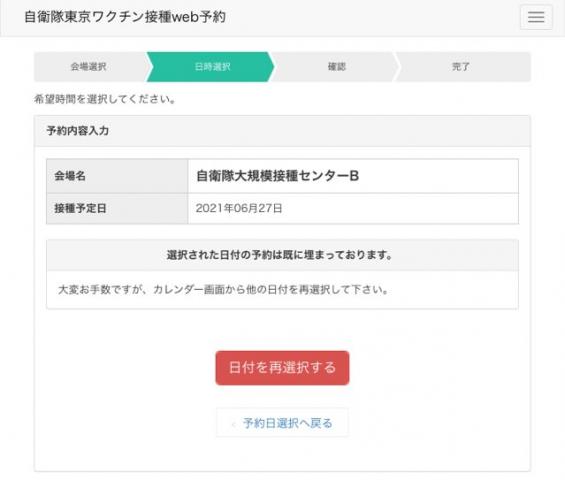Click the 希望時間を選択してください instruction
Viewport: 565px width, 480px height.
pyautogui.click(x=104, y=99)
